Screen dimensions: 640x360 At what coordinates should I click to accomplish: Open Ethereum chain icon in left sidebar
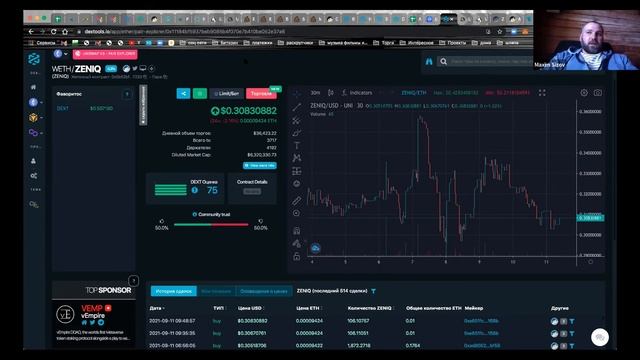(33, 102)
